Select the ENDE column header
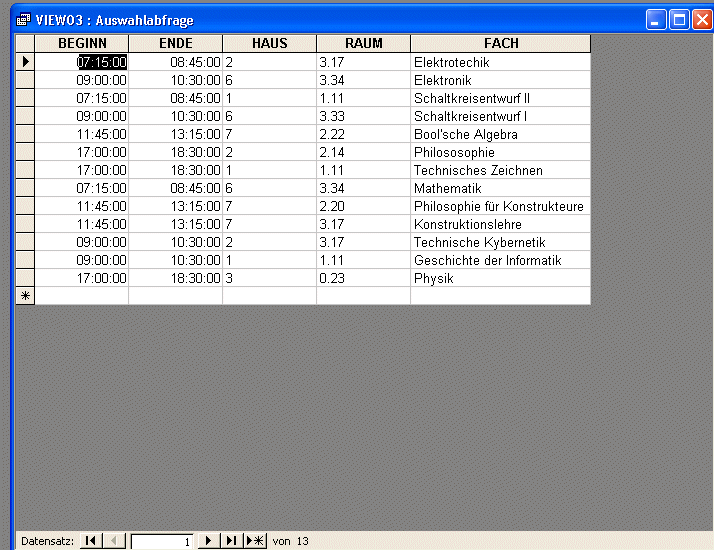The width and height of the screenshot is (714, 550). [176, 43]
